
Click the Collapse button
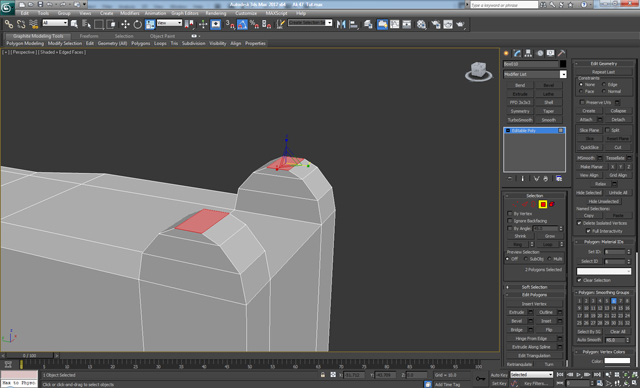(x=618, y=111)
